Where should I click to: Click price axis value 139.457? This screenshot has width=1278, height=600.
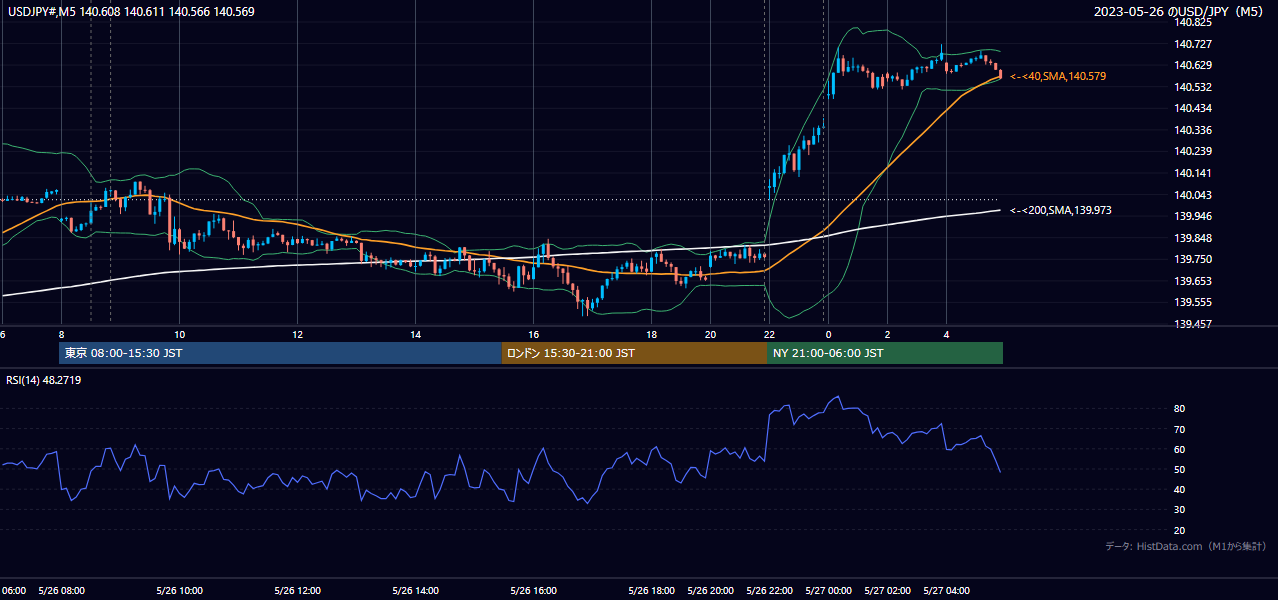click(x=1192, y=324)
